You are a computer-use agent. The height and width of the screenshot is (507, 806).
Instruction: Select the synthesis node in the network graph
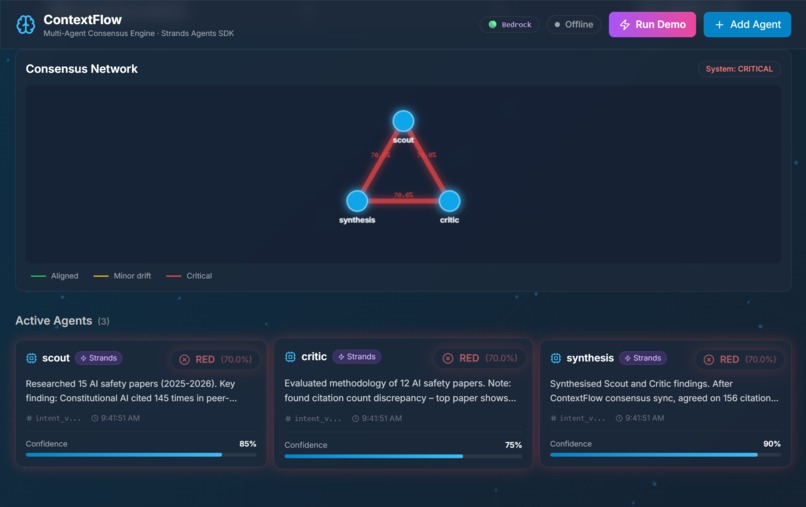tap(357, 201)
